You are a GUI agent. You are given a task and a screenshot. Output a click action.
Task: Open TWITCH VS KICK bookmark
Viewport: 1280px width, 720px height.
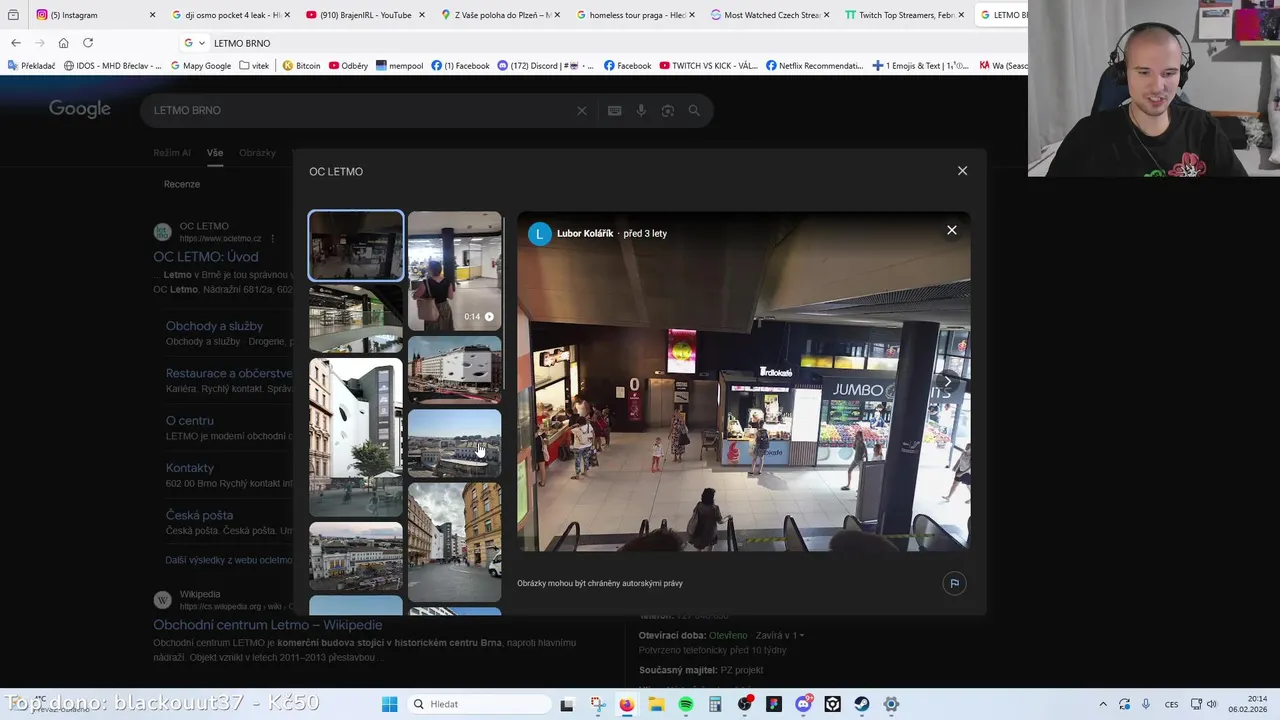pos(707,66)
